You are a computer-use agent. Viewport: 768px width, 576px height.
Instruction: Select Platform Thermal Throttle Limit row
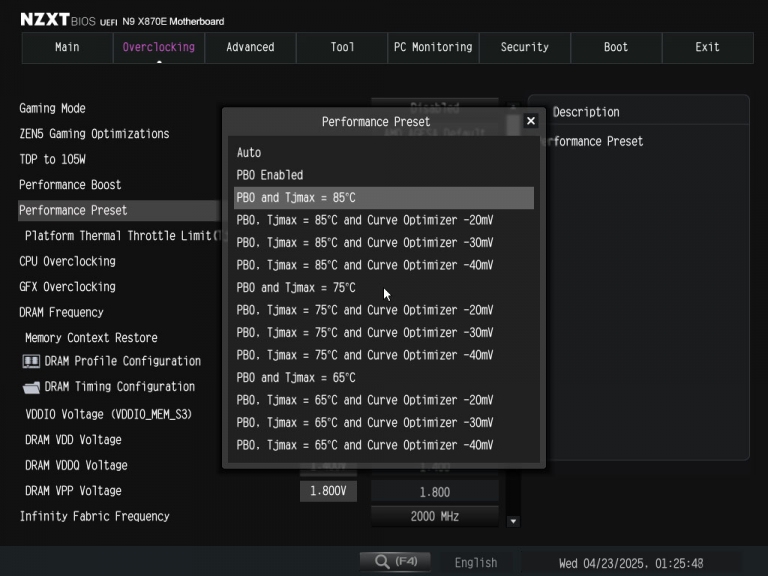[123, 236]
